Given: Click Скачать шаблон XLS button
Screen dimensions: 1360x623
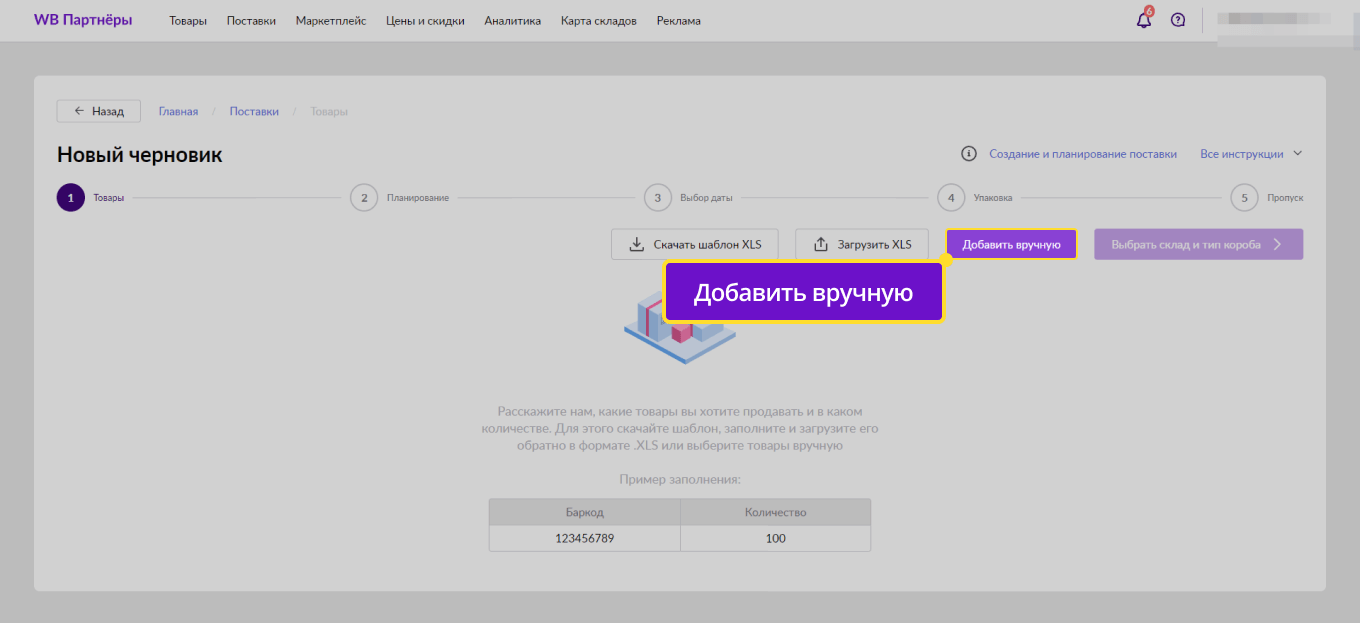Looking at the screenshot, I should tap(695, 244).
